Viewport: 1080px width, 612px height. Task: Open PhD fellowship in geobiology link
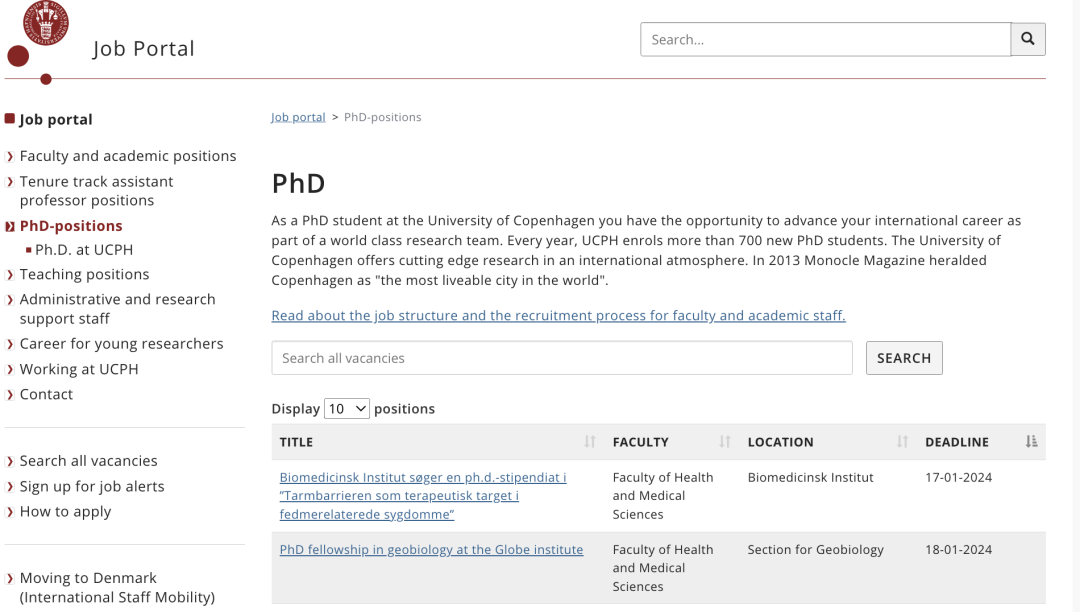tap(431, 549)
